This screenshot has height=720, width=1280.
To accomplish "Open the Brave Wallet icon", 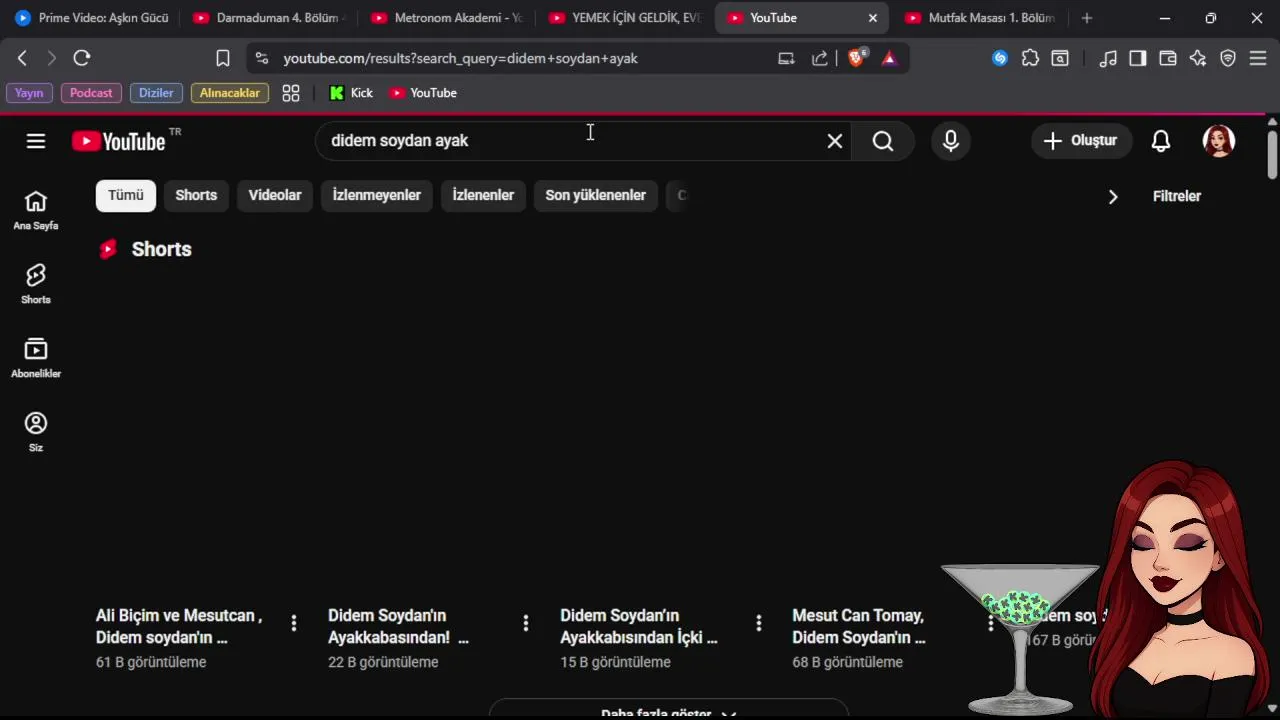I will click(x=1168, y=58).
